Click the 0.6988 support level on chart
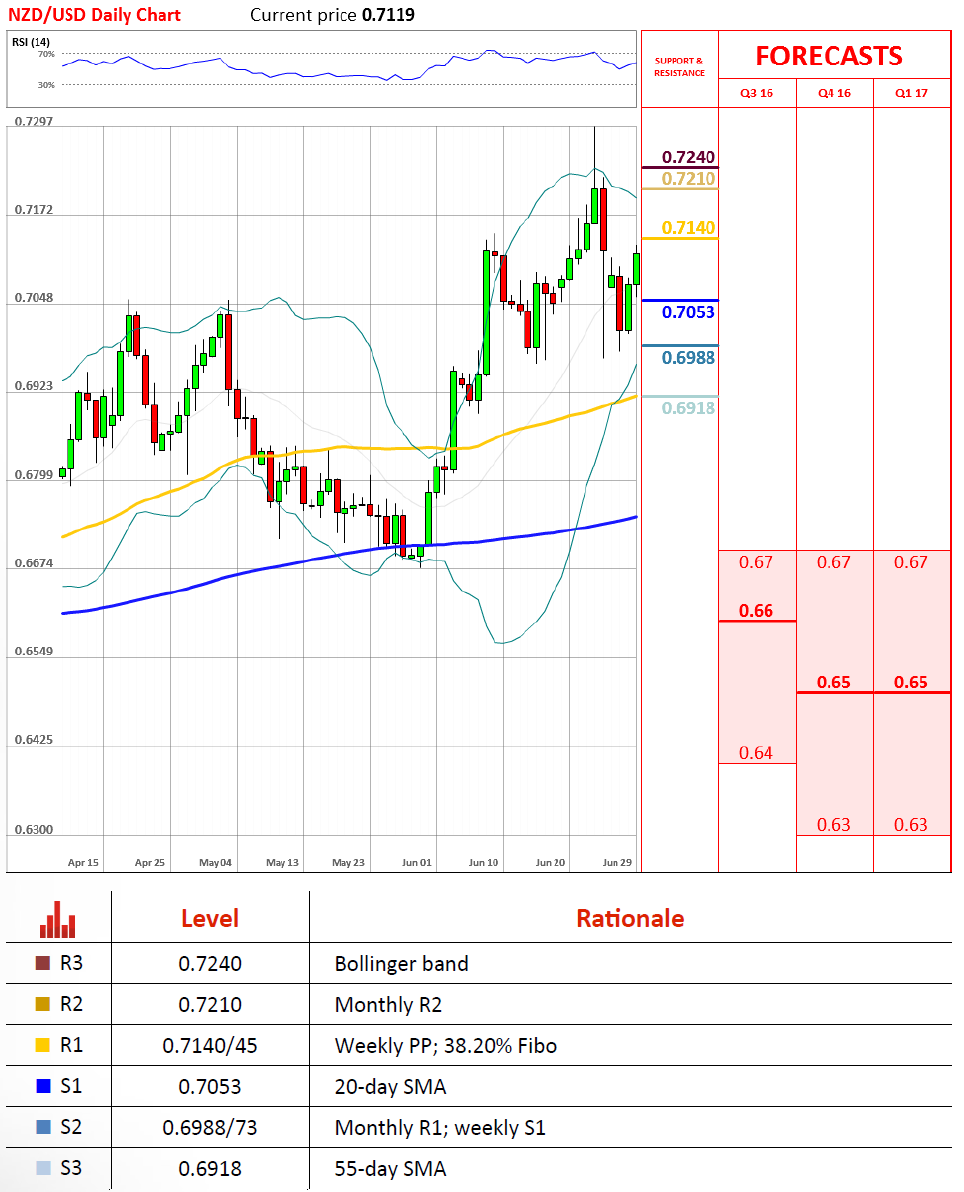Image resolution: width=964 pixels, height=1192 pixels. [688, 358]
